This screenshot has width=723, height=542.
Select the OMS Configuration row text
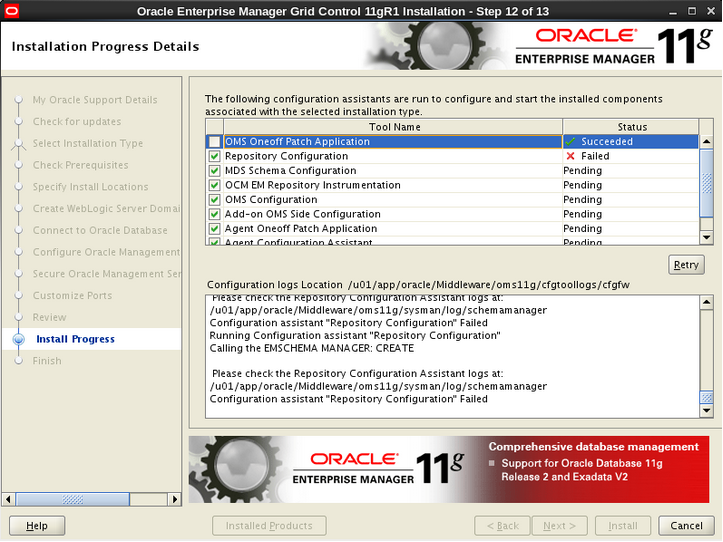[271, 200]
